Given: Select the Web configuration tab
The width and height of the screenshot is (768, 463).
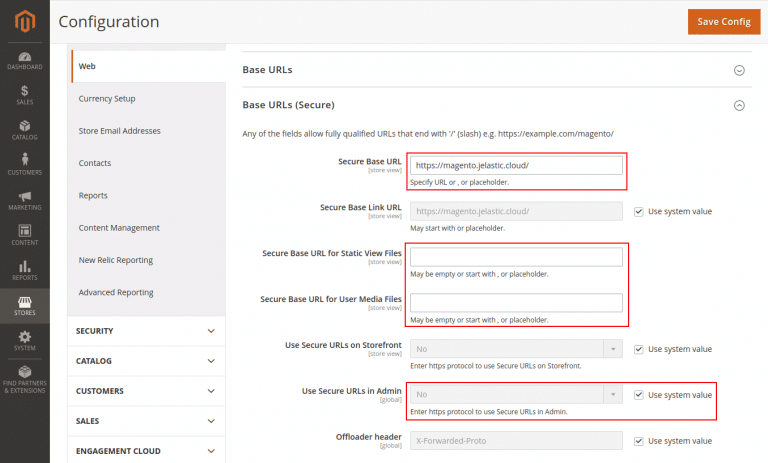Looking at the screenshot, I should (x=148, y=66).
